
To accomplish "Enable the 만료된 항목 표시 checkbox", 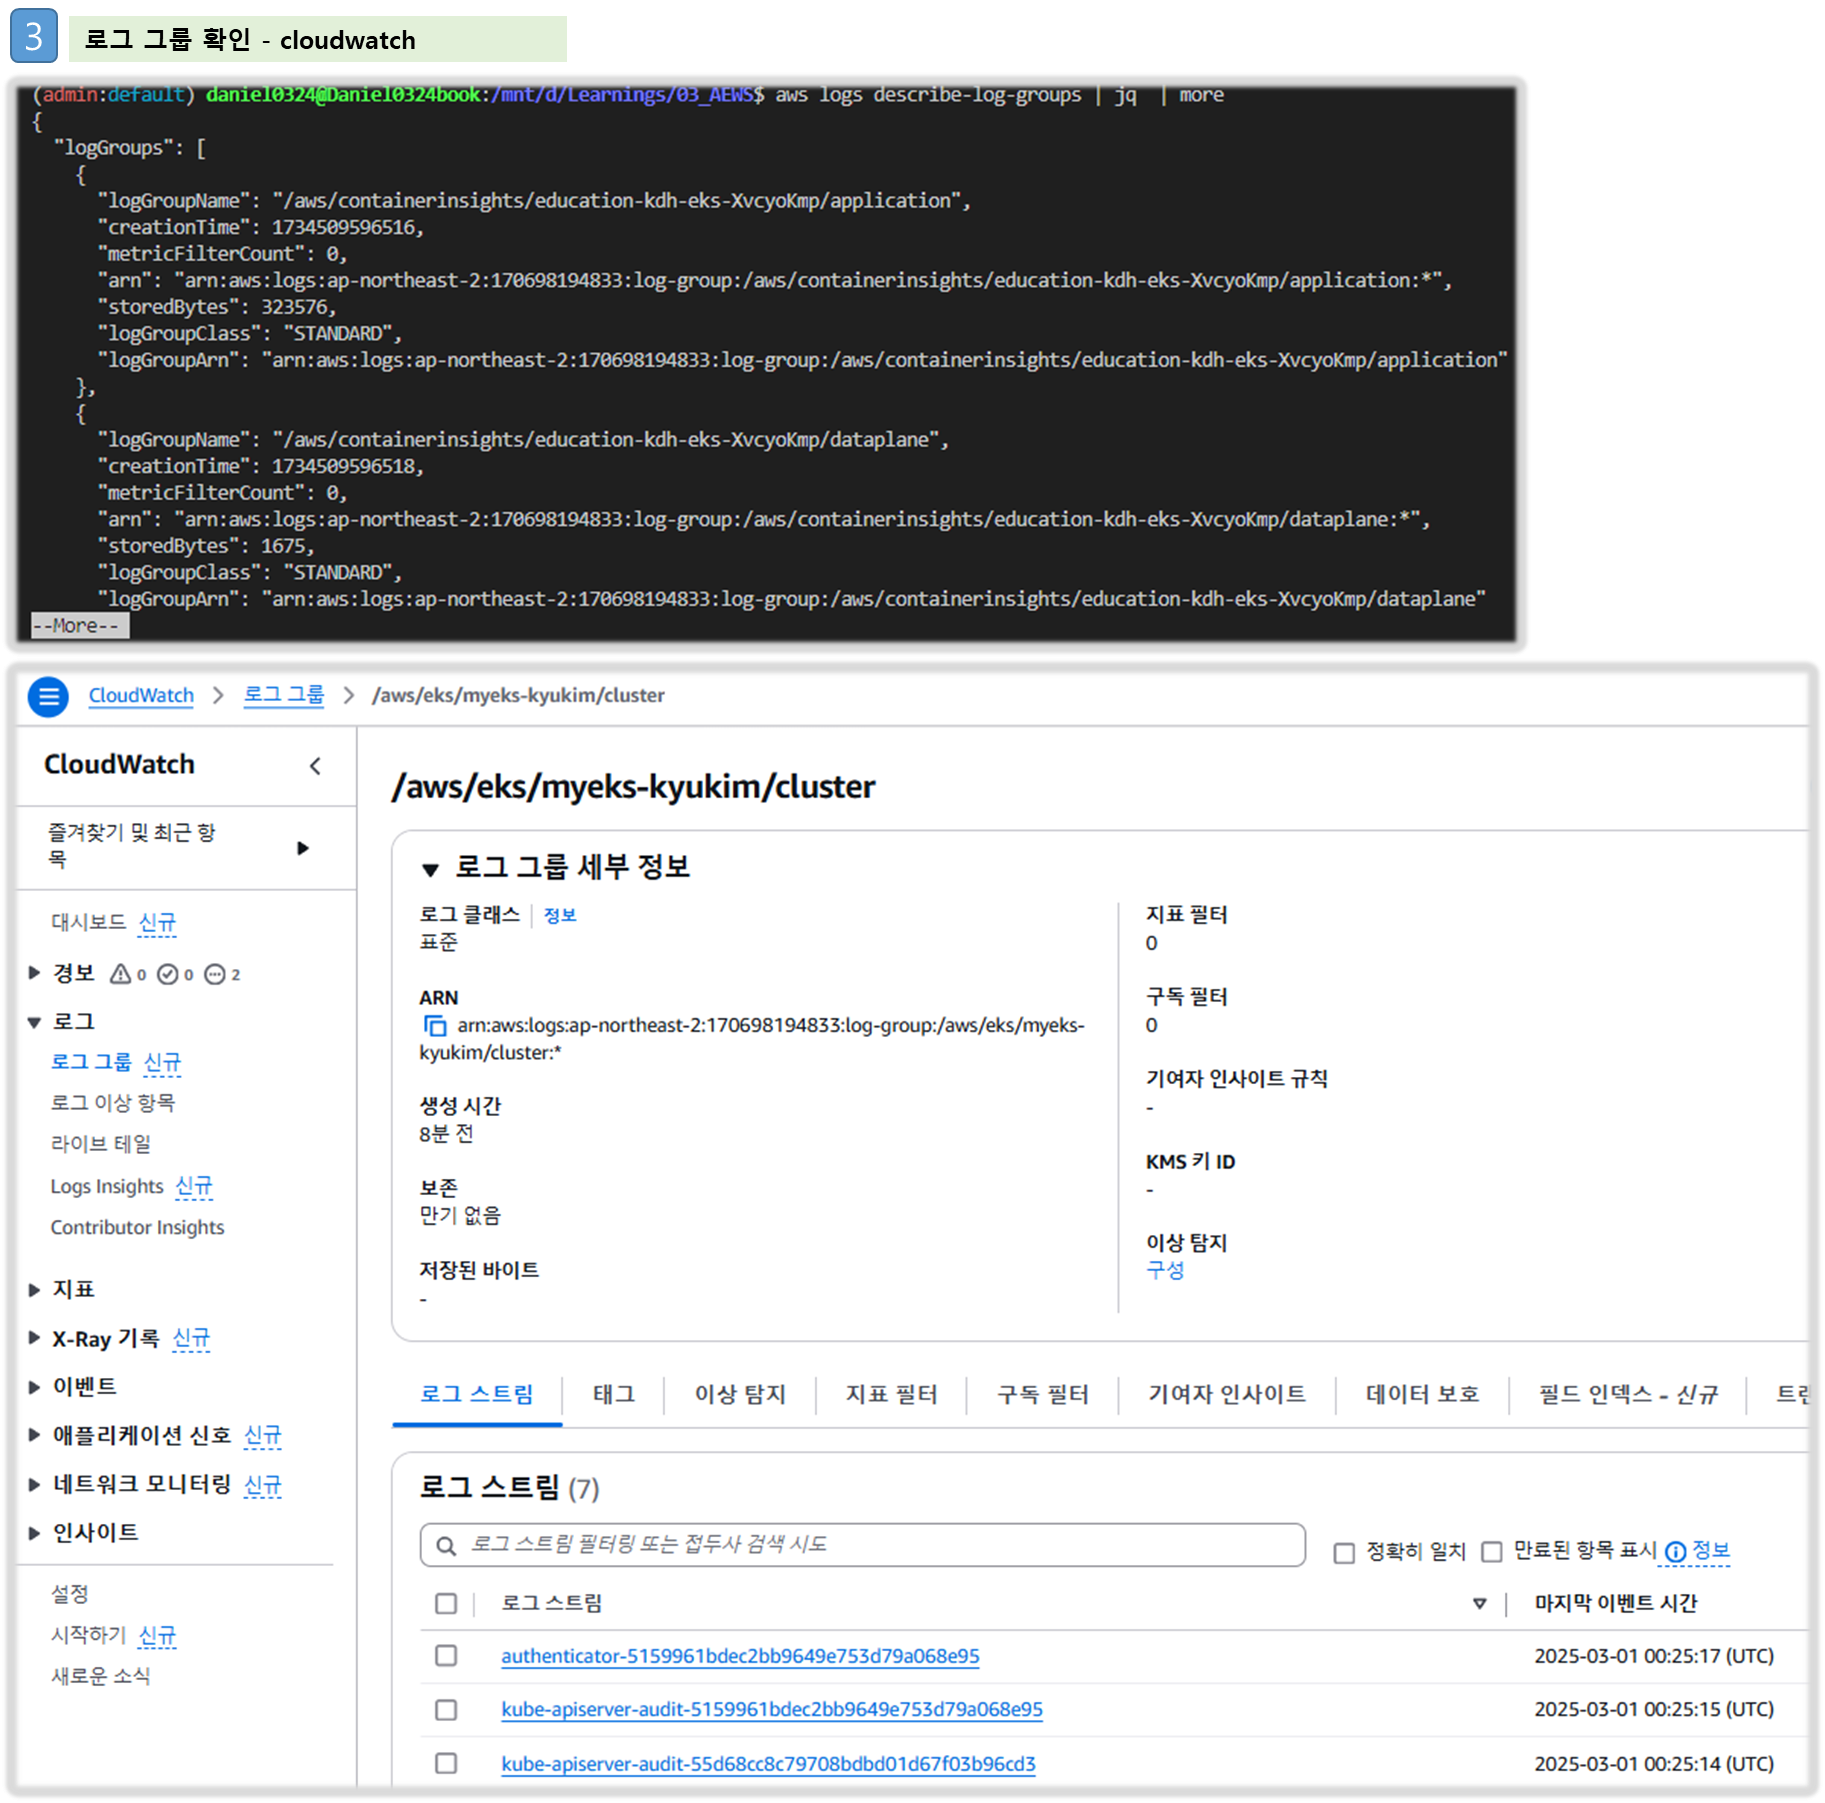I will click(x=1492, y=1552).
